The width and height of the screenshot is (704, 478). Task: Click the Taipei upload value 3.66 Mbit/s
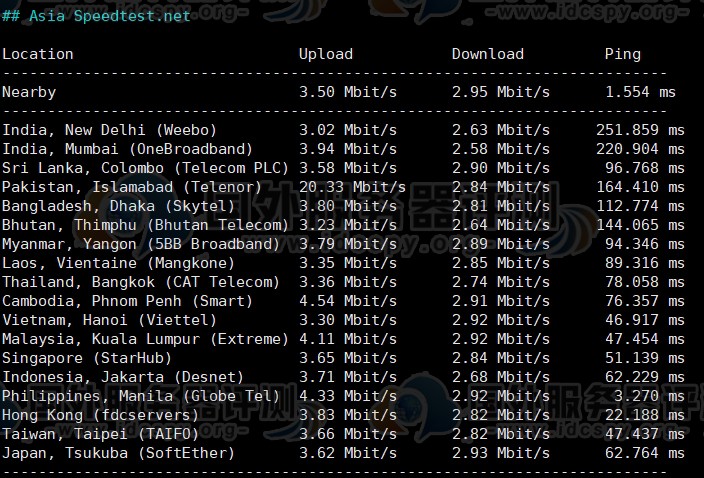(x=348, y=434)
